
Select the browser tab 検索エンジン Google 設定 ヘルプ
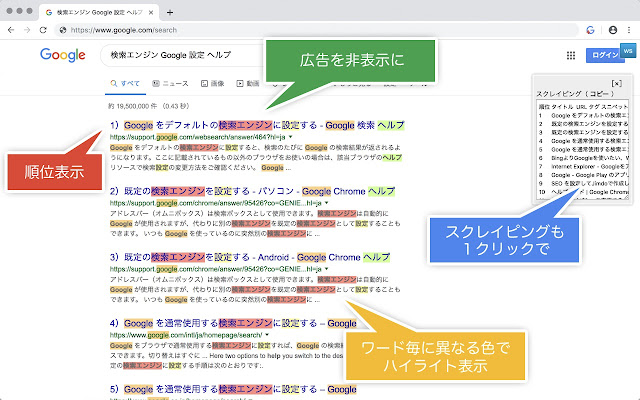pos(99,12)
